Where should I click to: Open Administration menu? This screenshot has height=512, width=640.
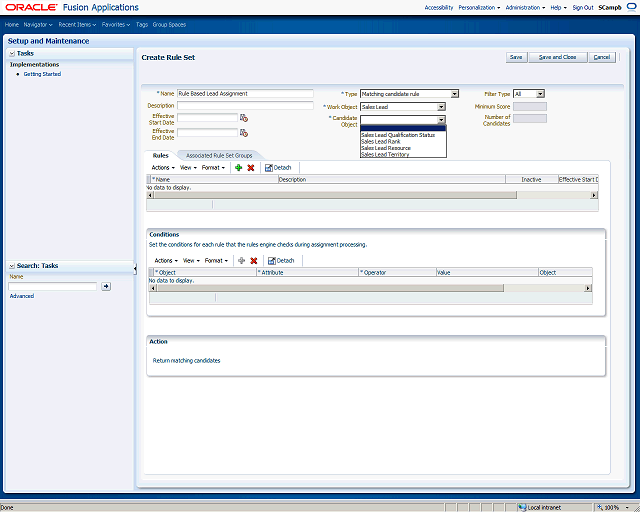coord(525,7)
